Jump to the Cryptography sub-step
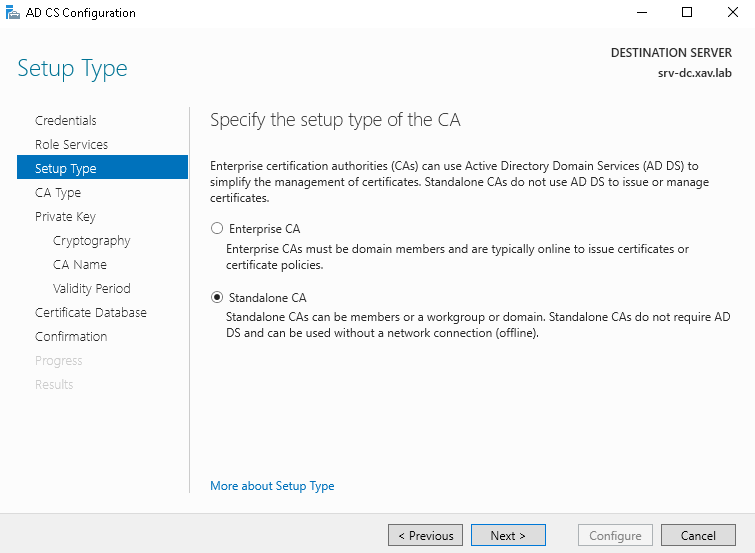This screenshot has width=755, height=553. [91, 241]
